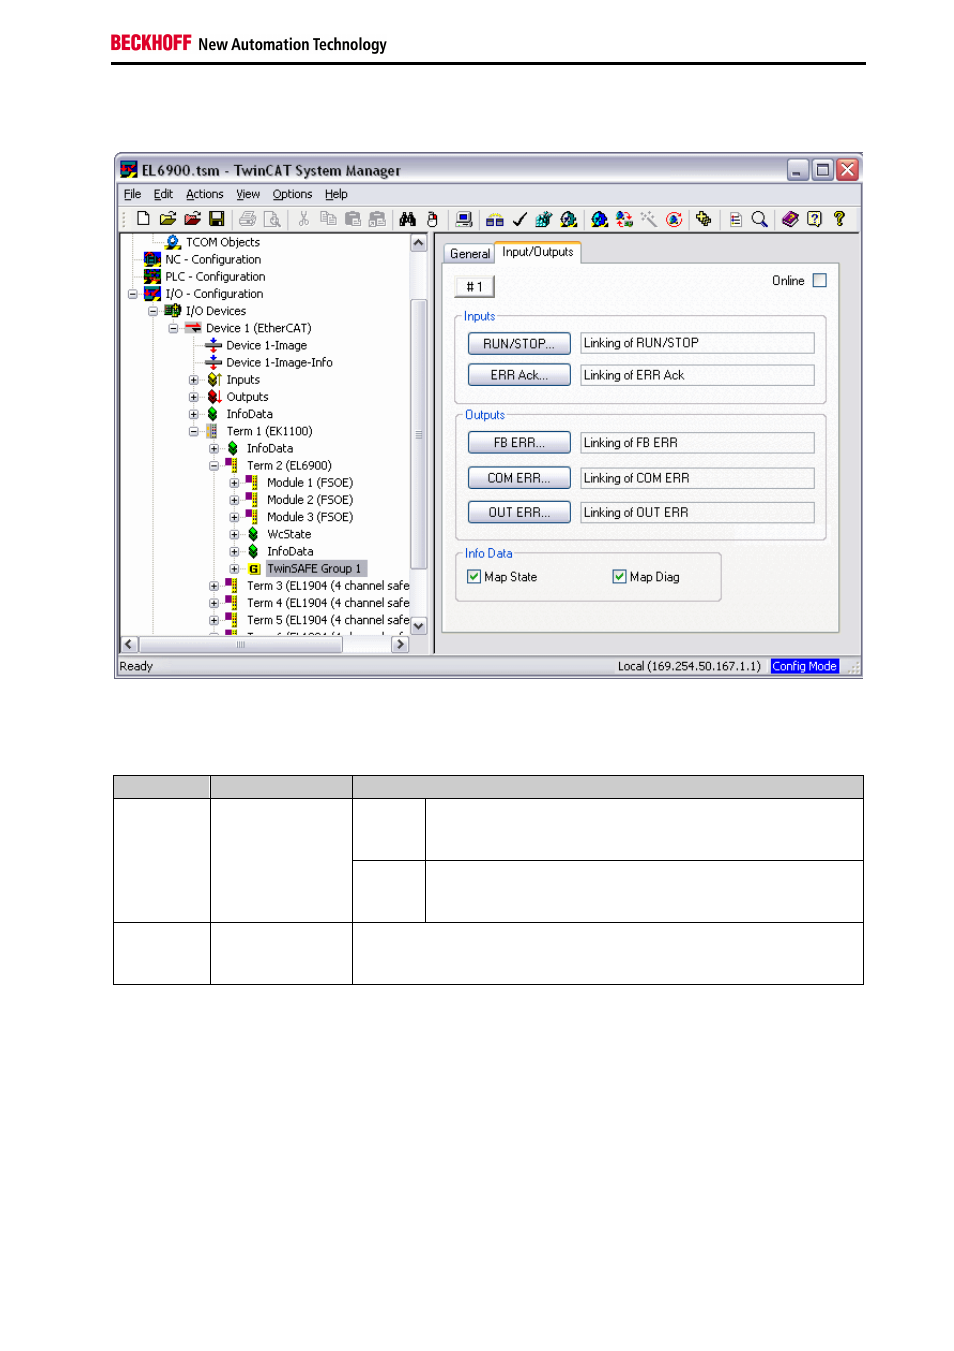The height and width of the screenshot is (1351, 954).
Task: Click the TCOM Objects tree icon
Action: (x=173, y=242)
